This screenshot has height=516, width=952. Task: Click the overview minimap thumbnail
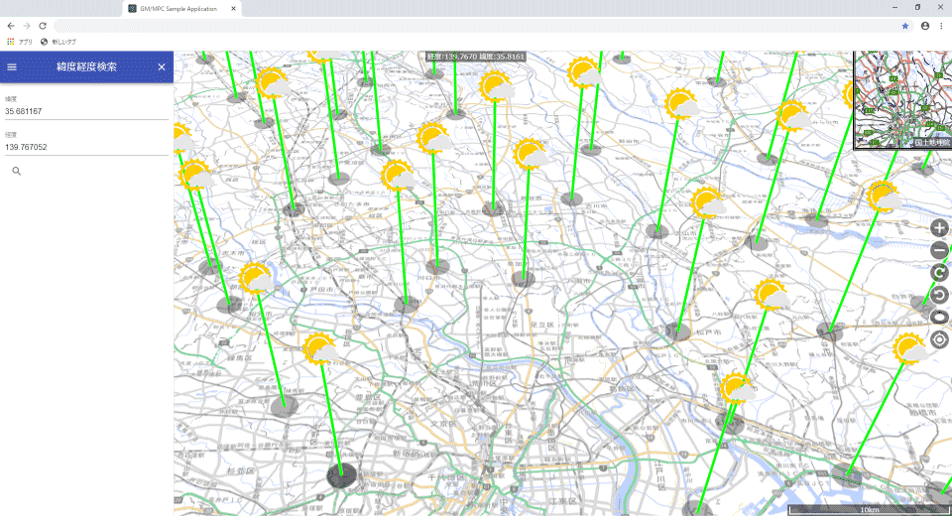[x=902, y=100]
